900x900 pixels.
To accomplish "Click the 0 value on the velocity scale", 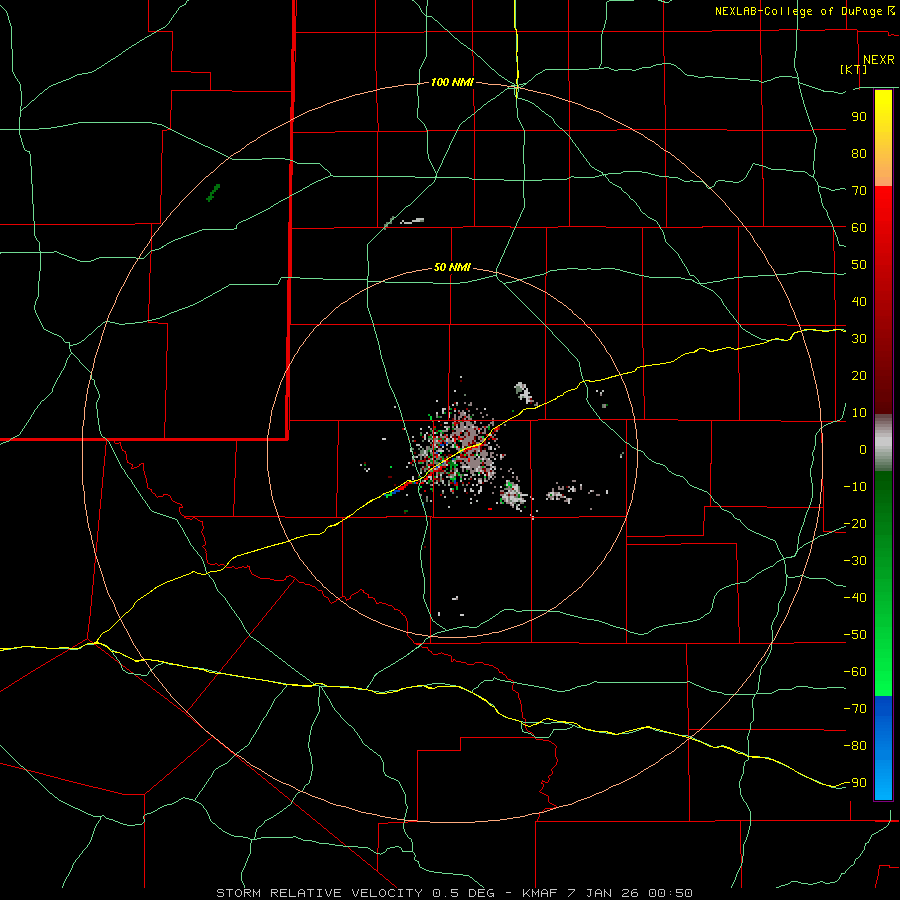I will pyautogui.click(x=863, y=450).
